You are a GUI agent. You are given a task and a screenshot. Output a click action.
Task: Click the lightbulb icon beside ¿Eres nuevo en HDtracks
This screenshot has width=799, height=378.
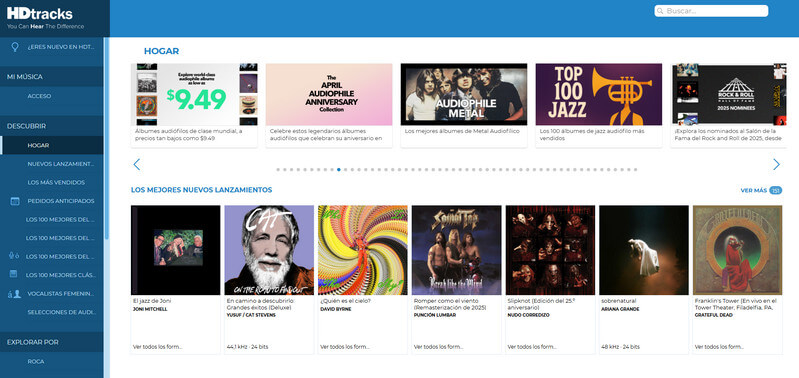tap(15, 47)
